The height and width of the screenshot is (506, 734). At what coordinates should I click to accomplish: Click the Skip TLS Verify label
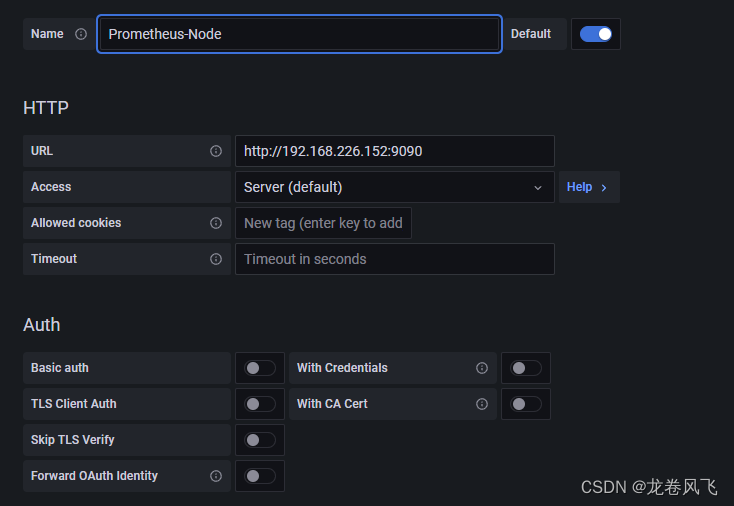click(x=73, y=440)
